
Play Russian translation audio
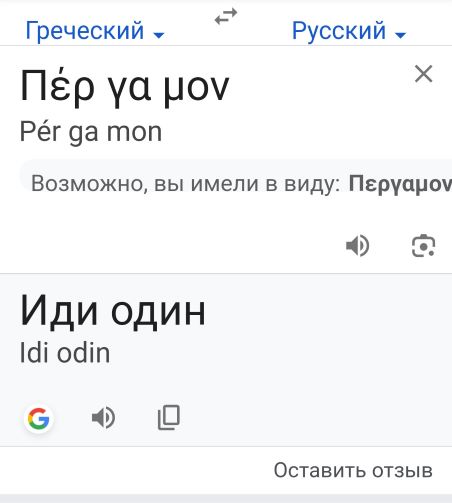pos(103,417)
